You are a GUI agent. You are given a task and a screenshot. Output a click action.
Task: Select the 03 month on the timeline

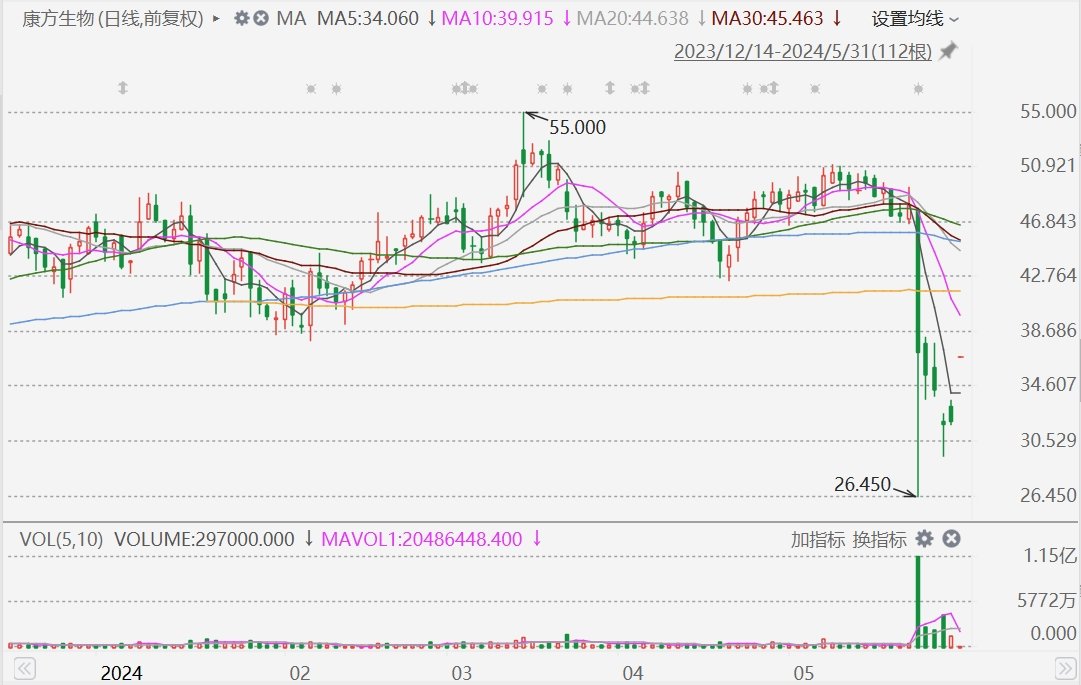(461, 672)
